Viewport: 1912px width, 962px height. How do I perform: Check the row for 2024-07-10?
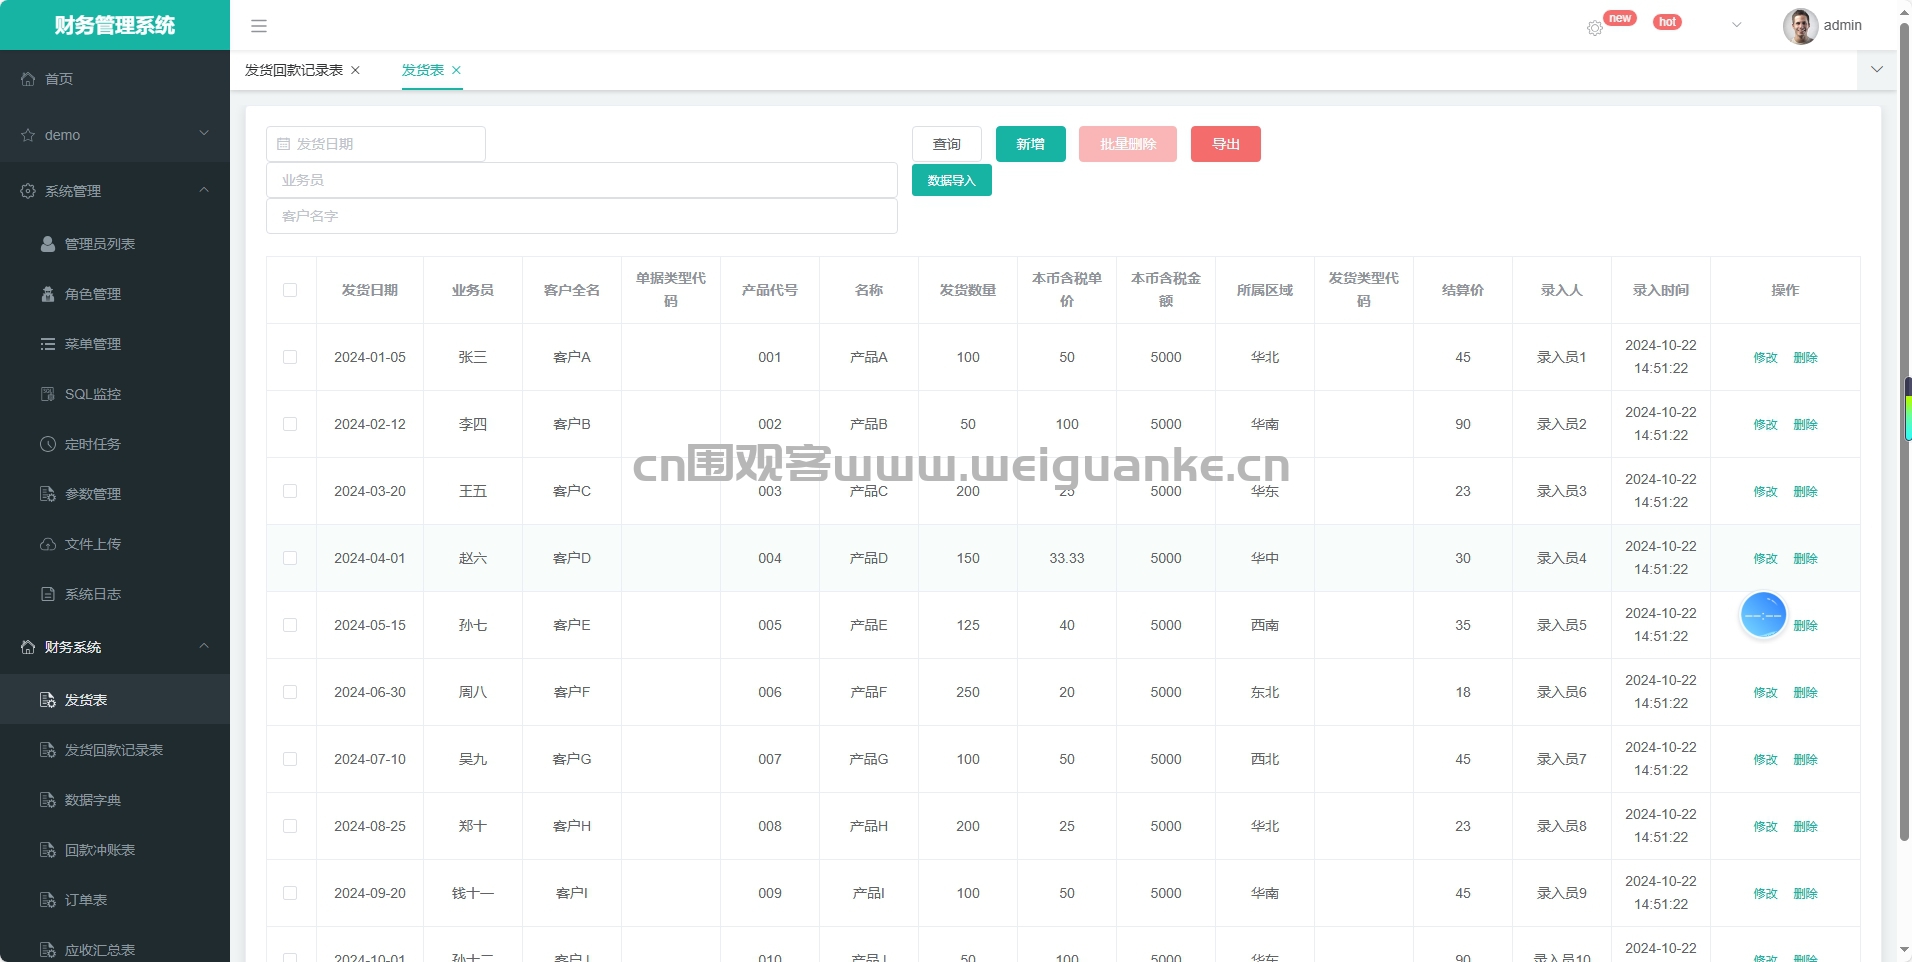(290, 759)
